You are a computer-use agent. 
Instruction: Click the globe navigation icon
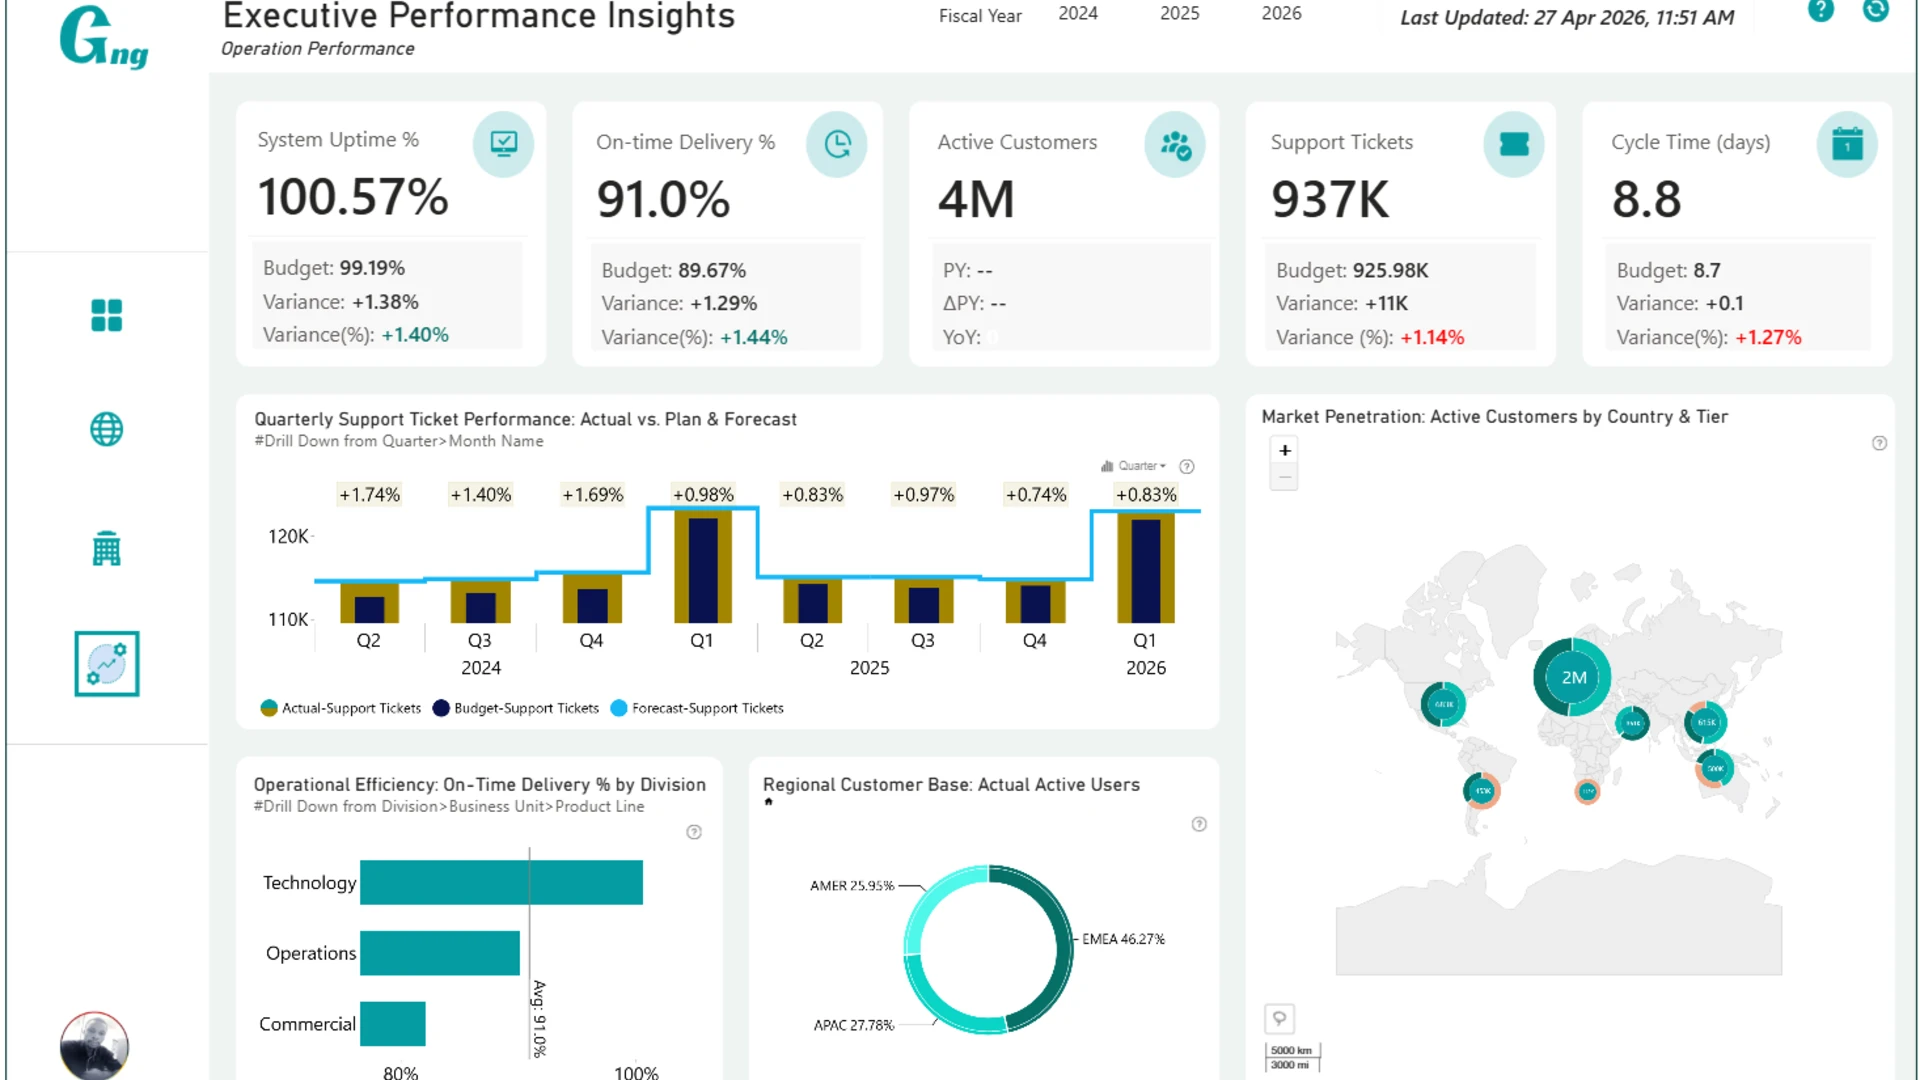click(x=106, y=430)
